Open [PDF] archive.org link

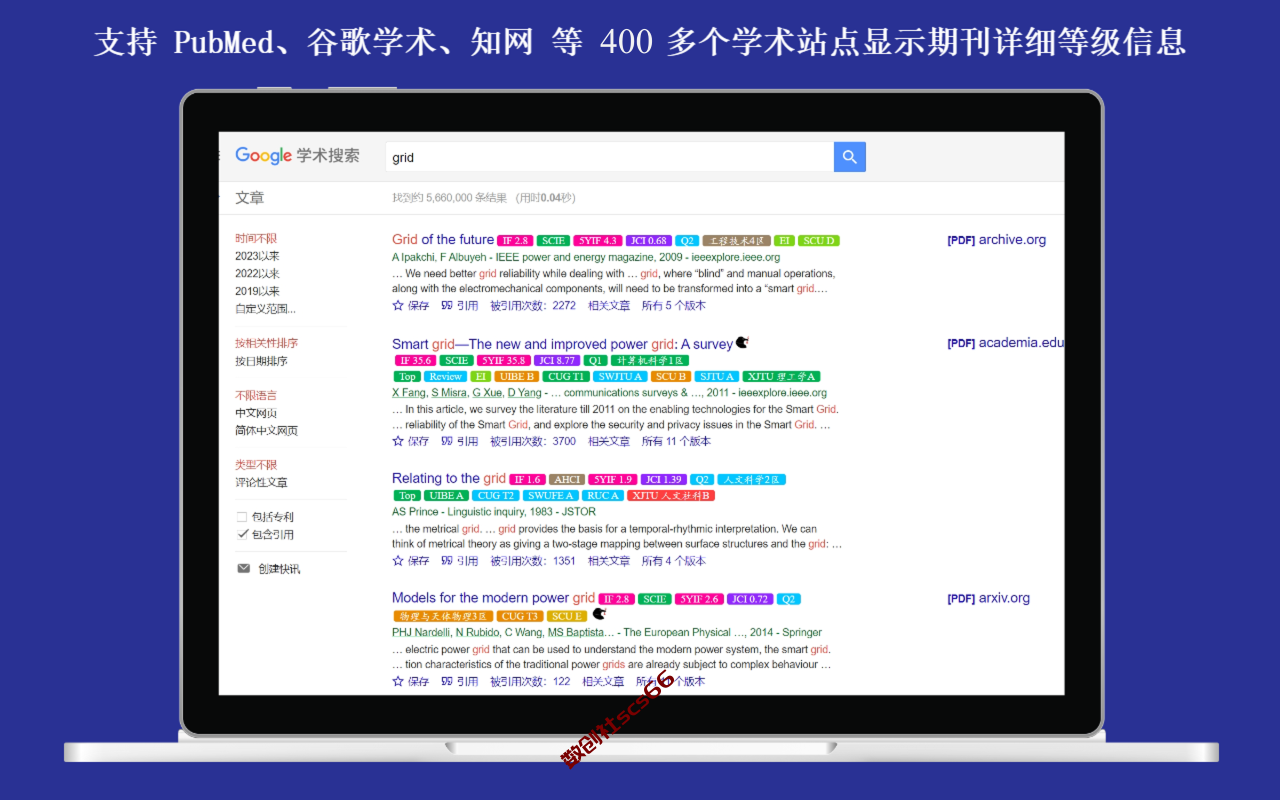click(x=996, y=240)
